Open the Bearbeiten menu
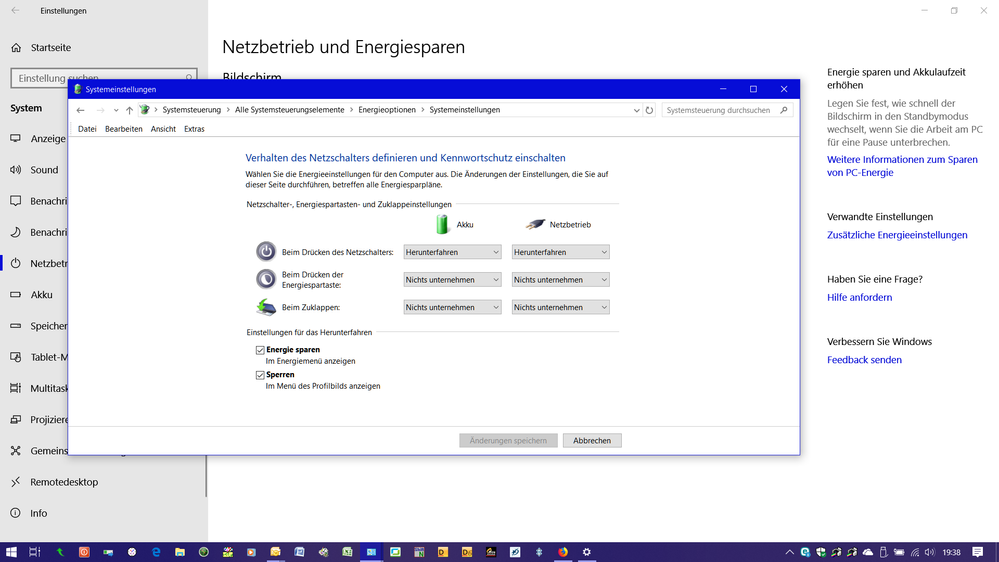 point(124,129)
